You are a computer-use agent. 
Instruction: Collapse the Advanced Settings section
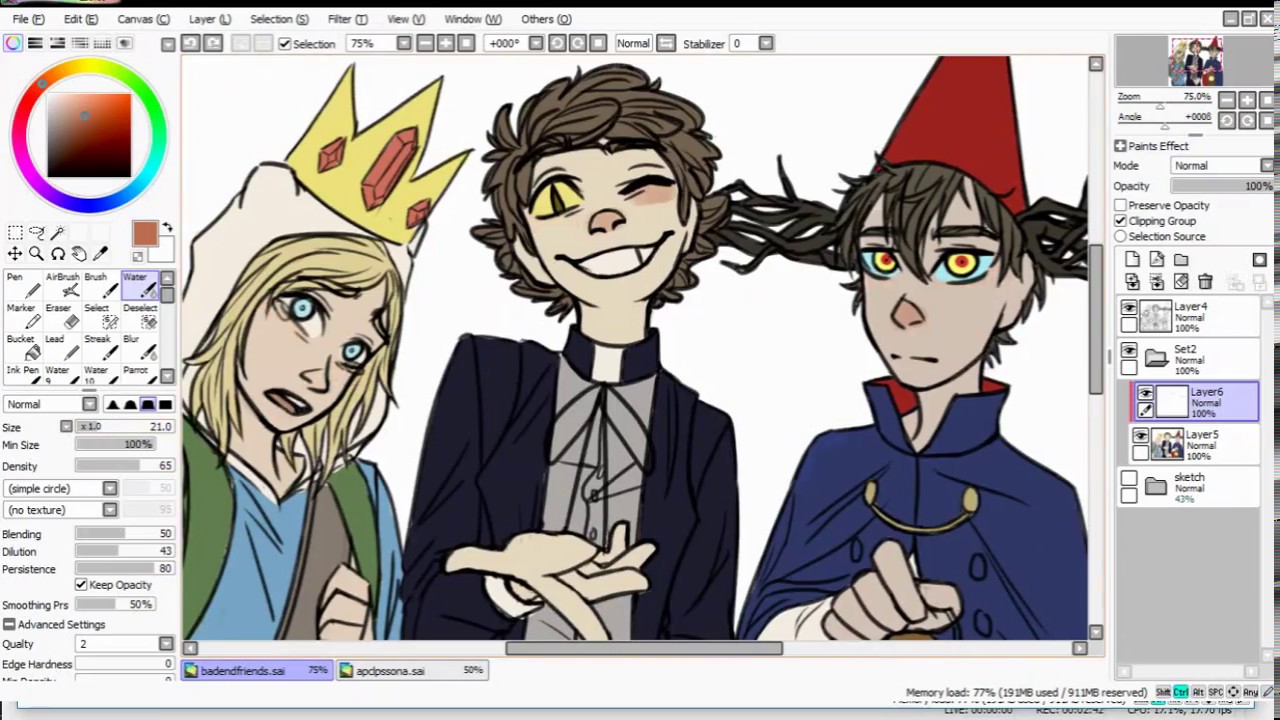click(10, 624)
